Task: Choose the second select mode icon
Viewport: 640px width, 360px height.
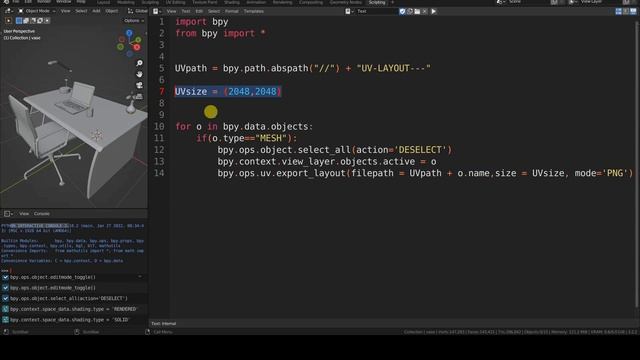Action: [26, 20]
